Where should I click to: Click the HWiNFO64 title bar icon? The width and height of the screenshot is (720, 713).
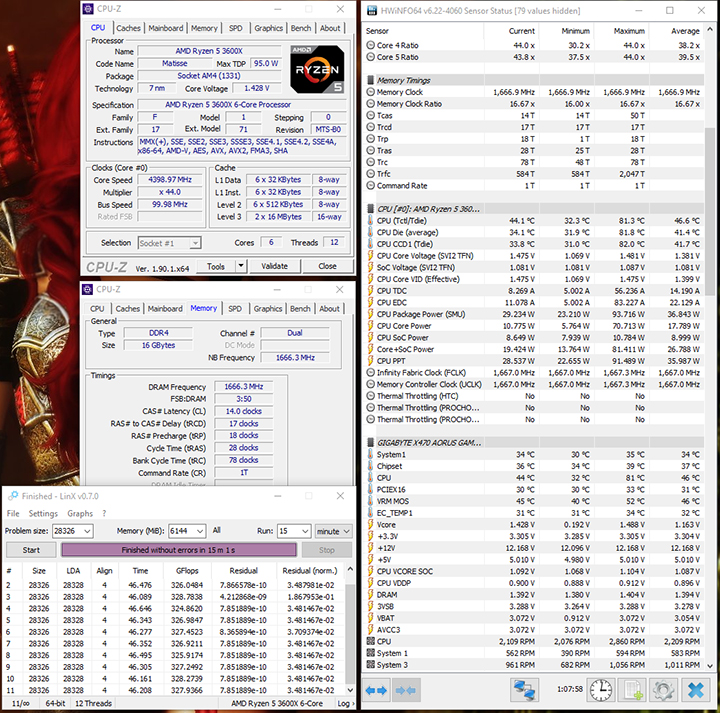371,11
